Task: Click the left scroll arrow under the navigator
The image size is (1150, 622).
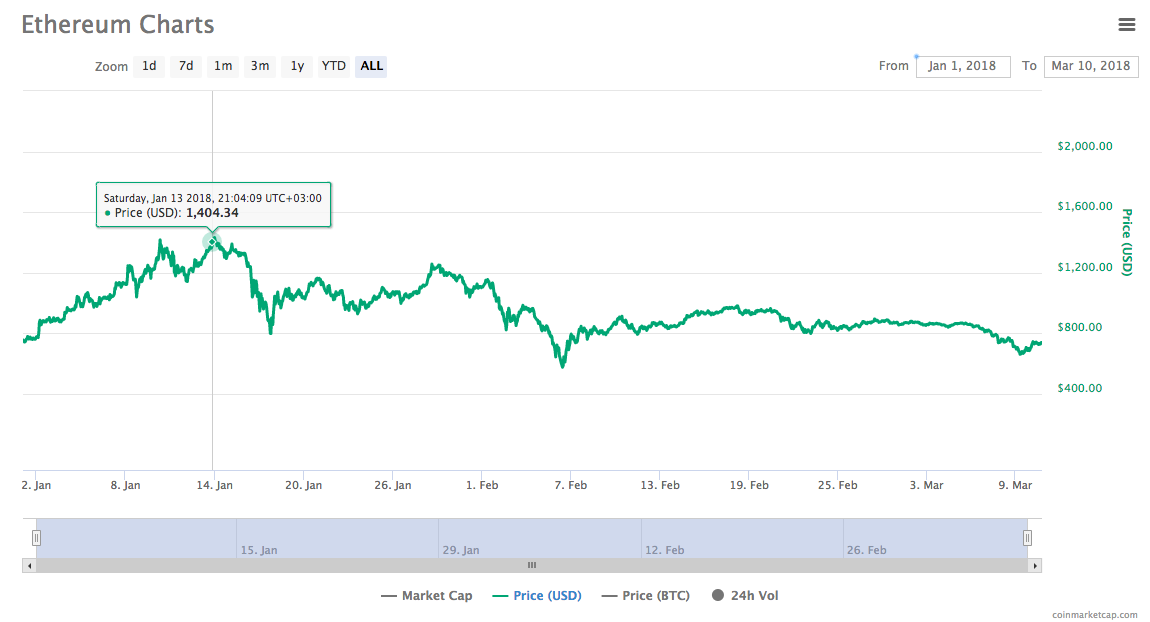Action: 30,565
